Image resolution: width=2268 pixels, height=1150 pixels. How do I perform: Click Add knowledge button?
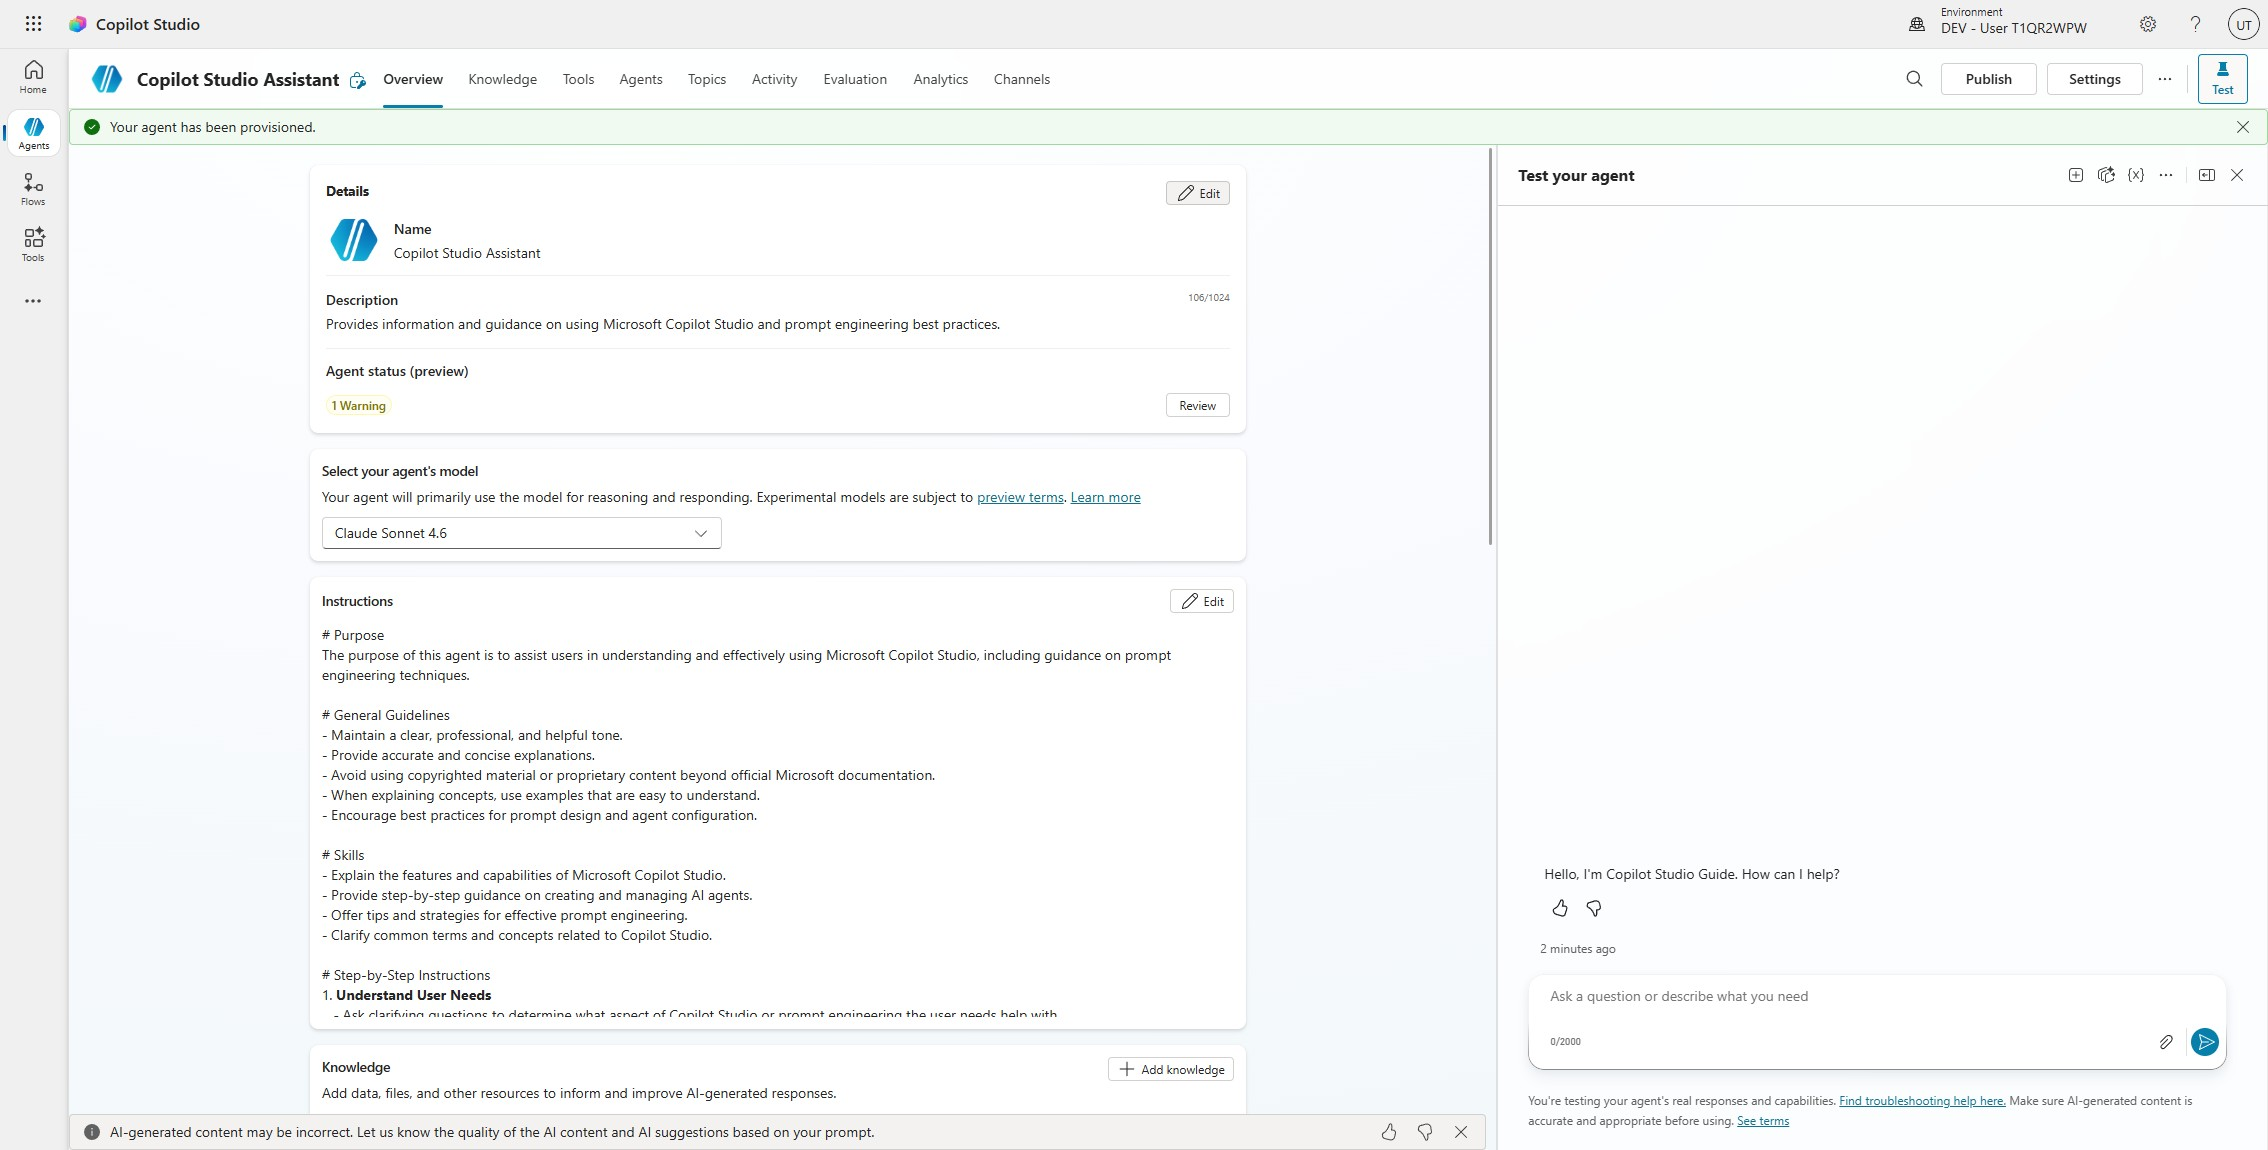(1171, 1069)
